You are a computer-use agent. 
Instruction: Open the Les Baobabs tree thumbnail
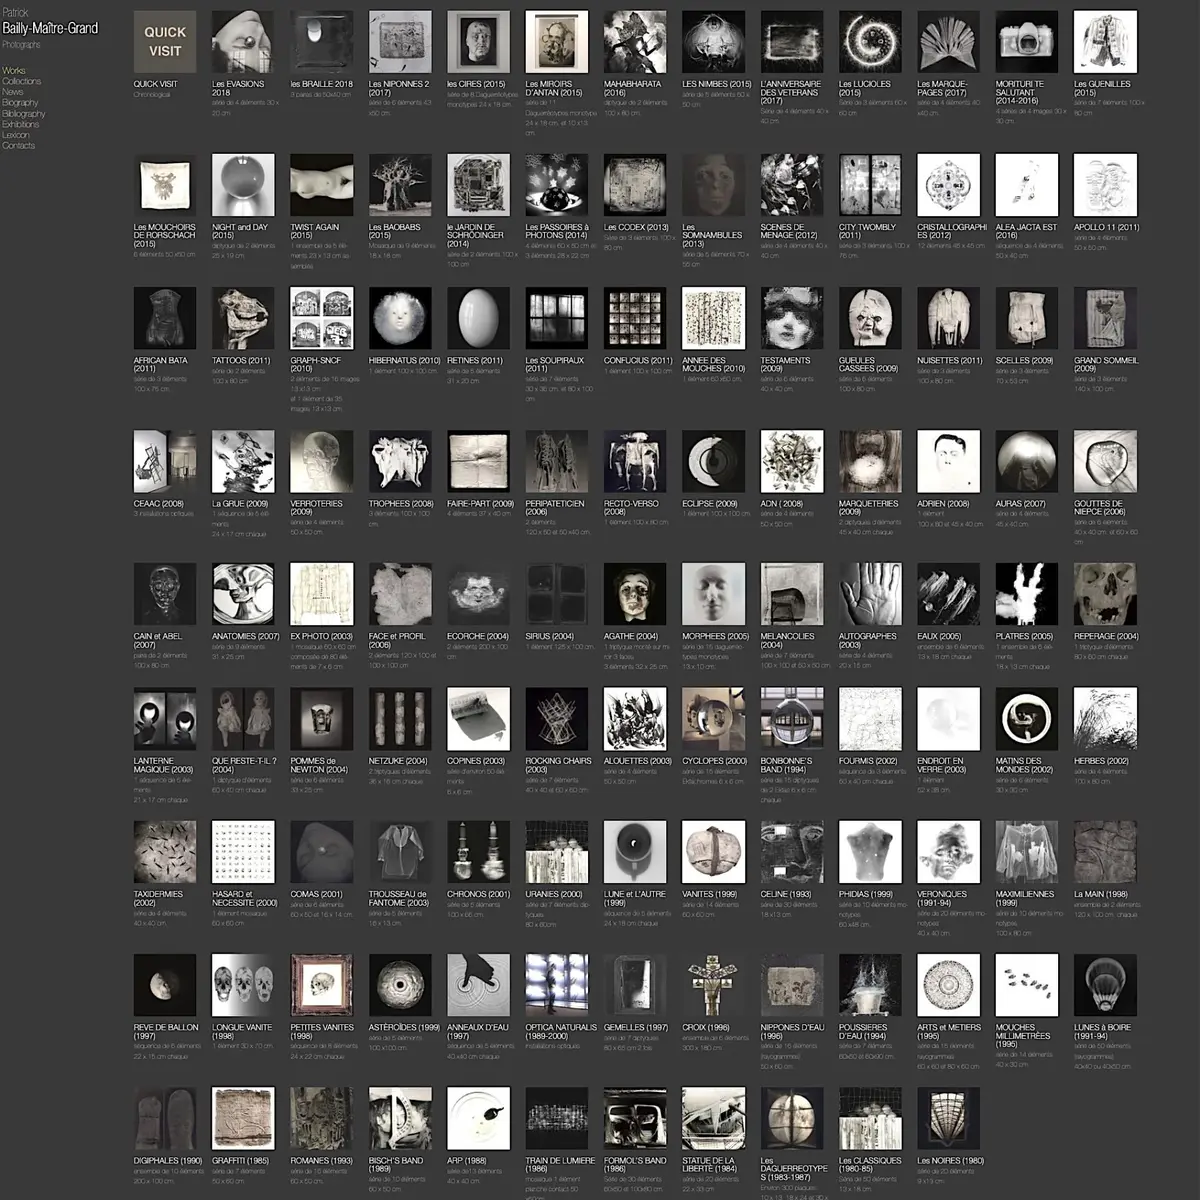(400, 185)
